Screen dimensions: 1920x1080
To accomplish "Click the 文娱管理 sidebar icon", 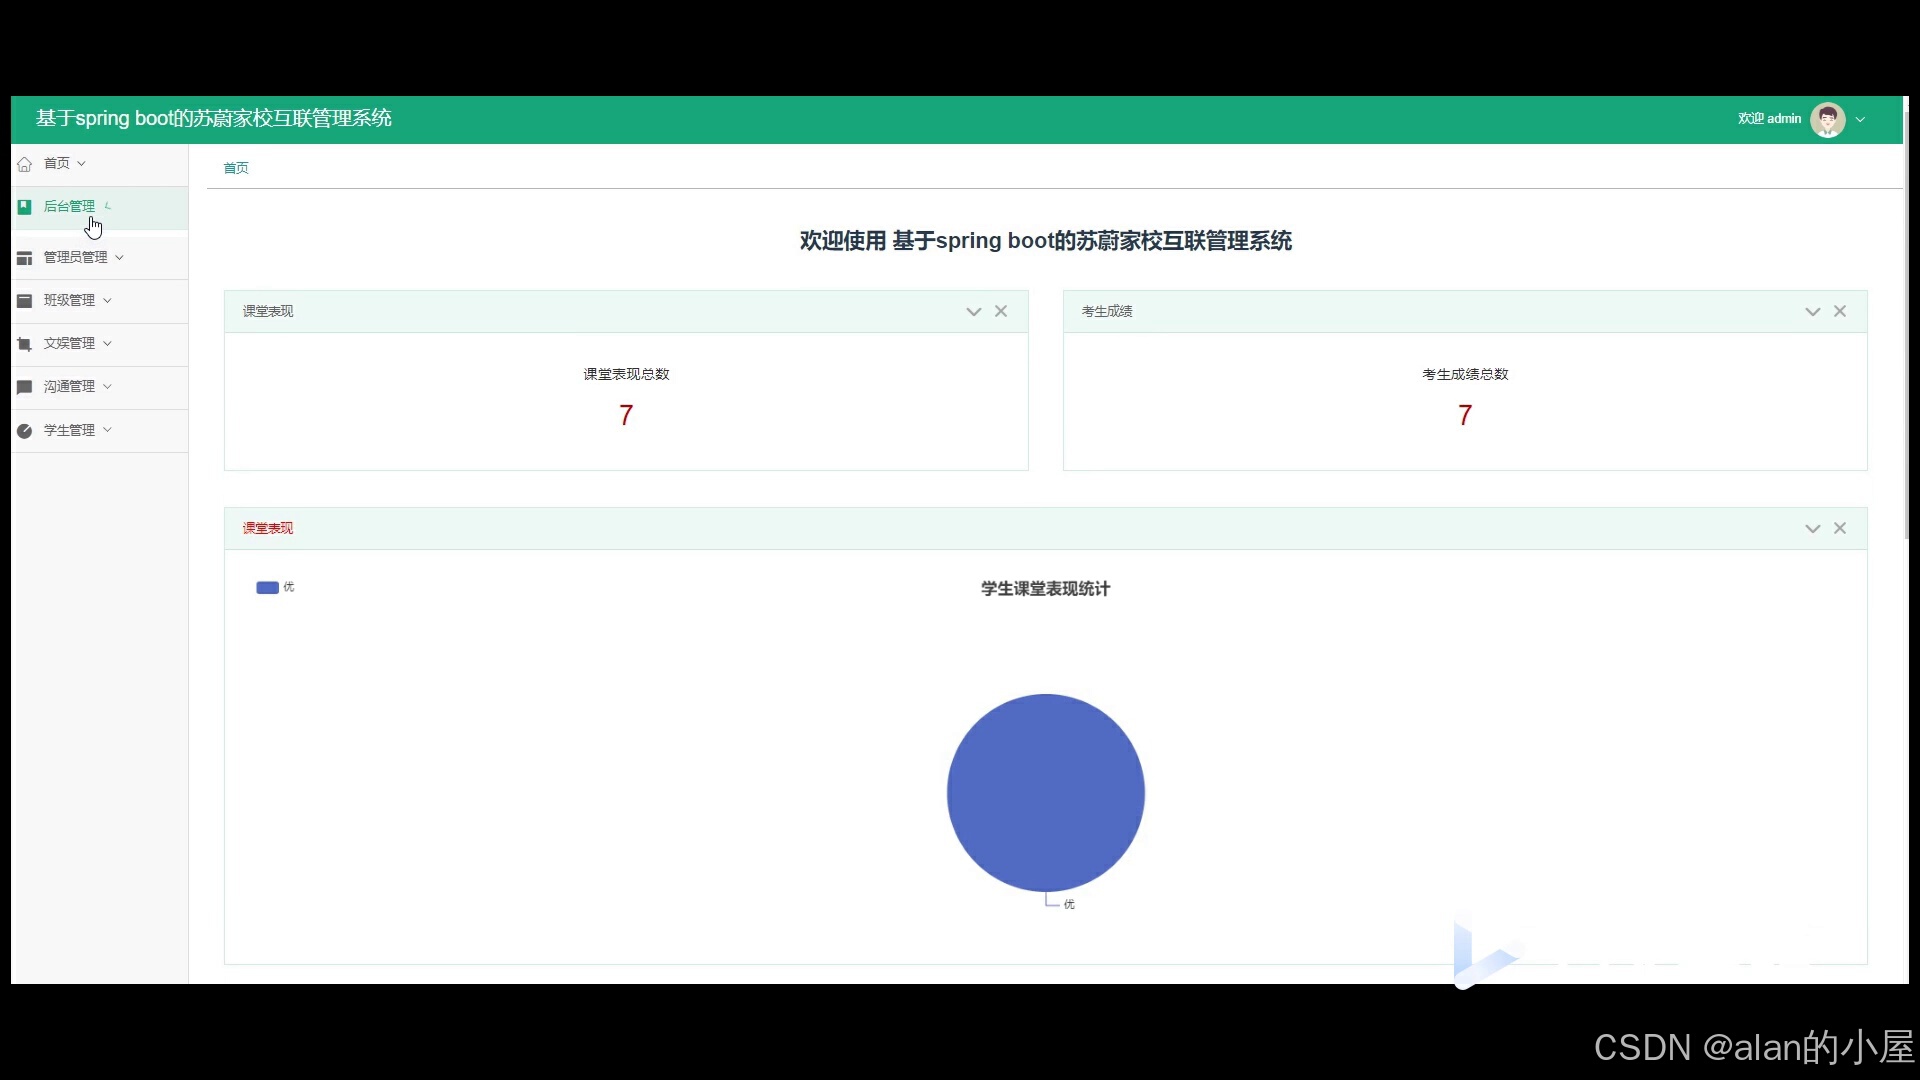I will click(25, 344).
